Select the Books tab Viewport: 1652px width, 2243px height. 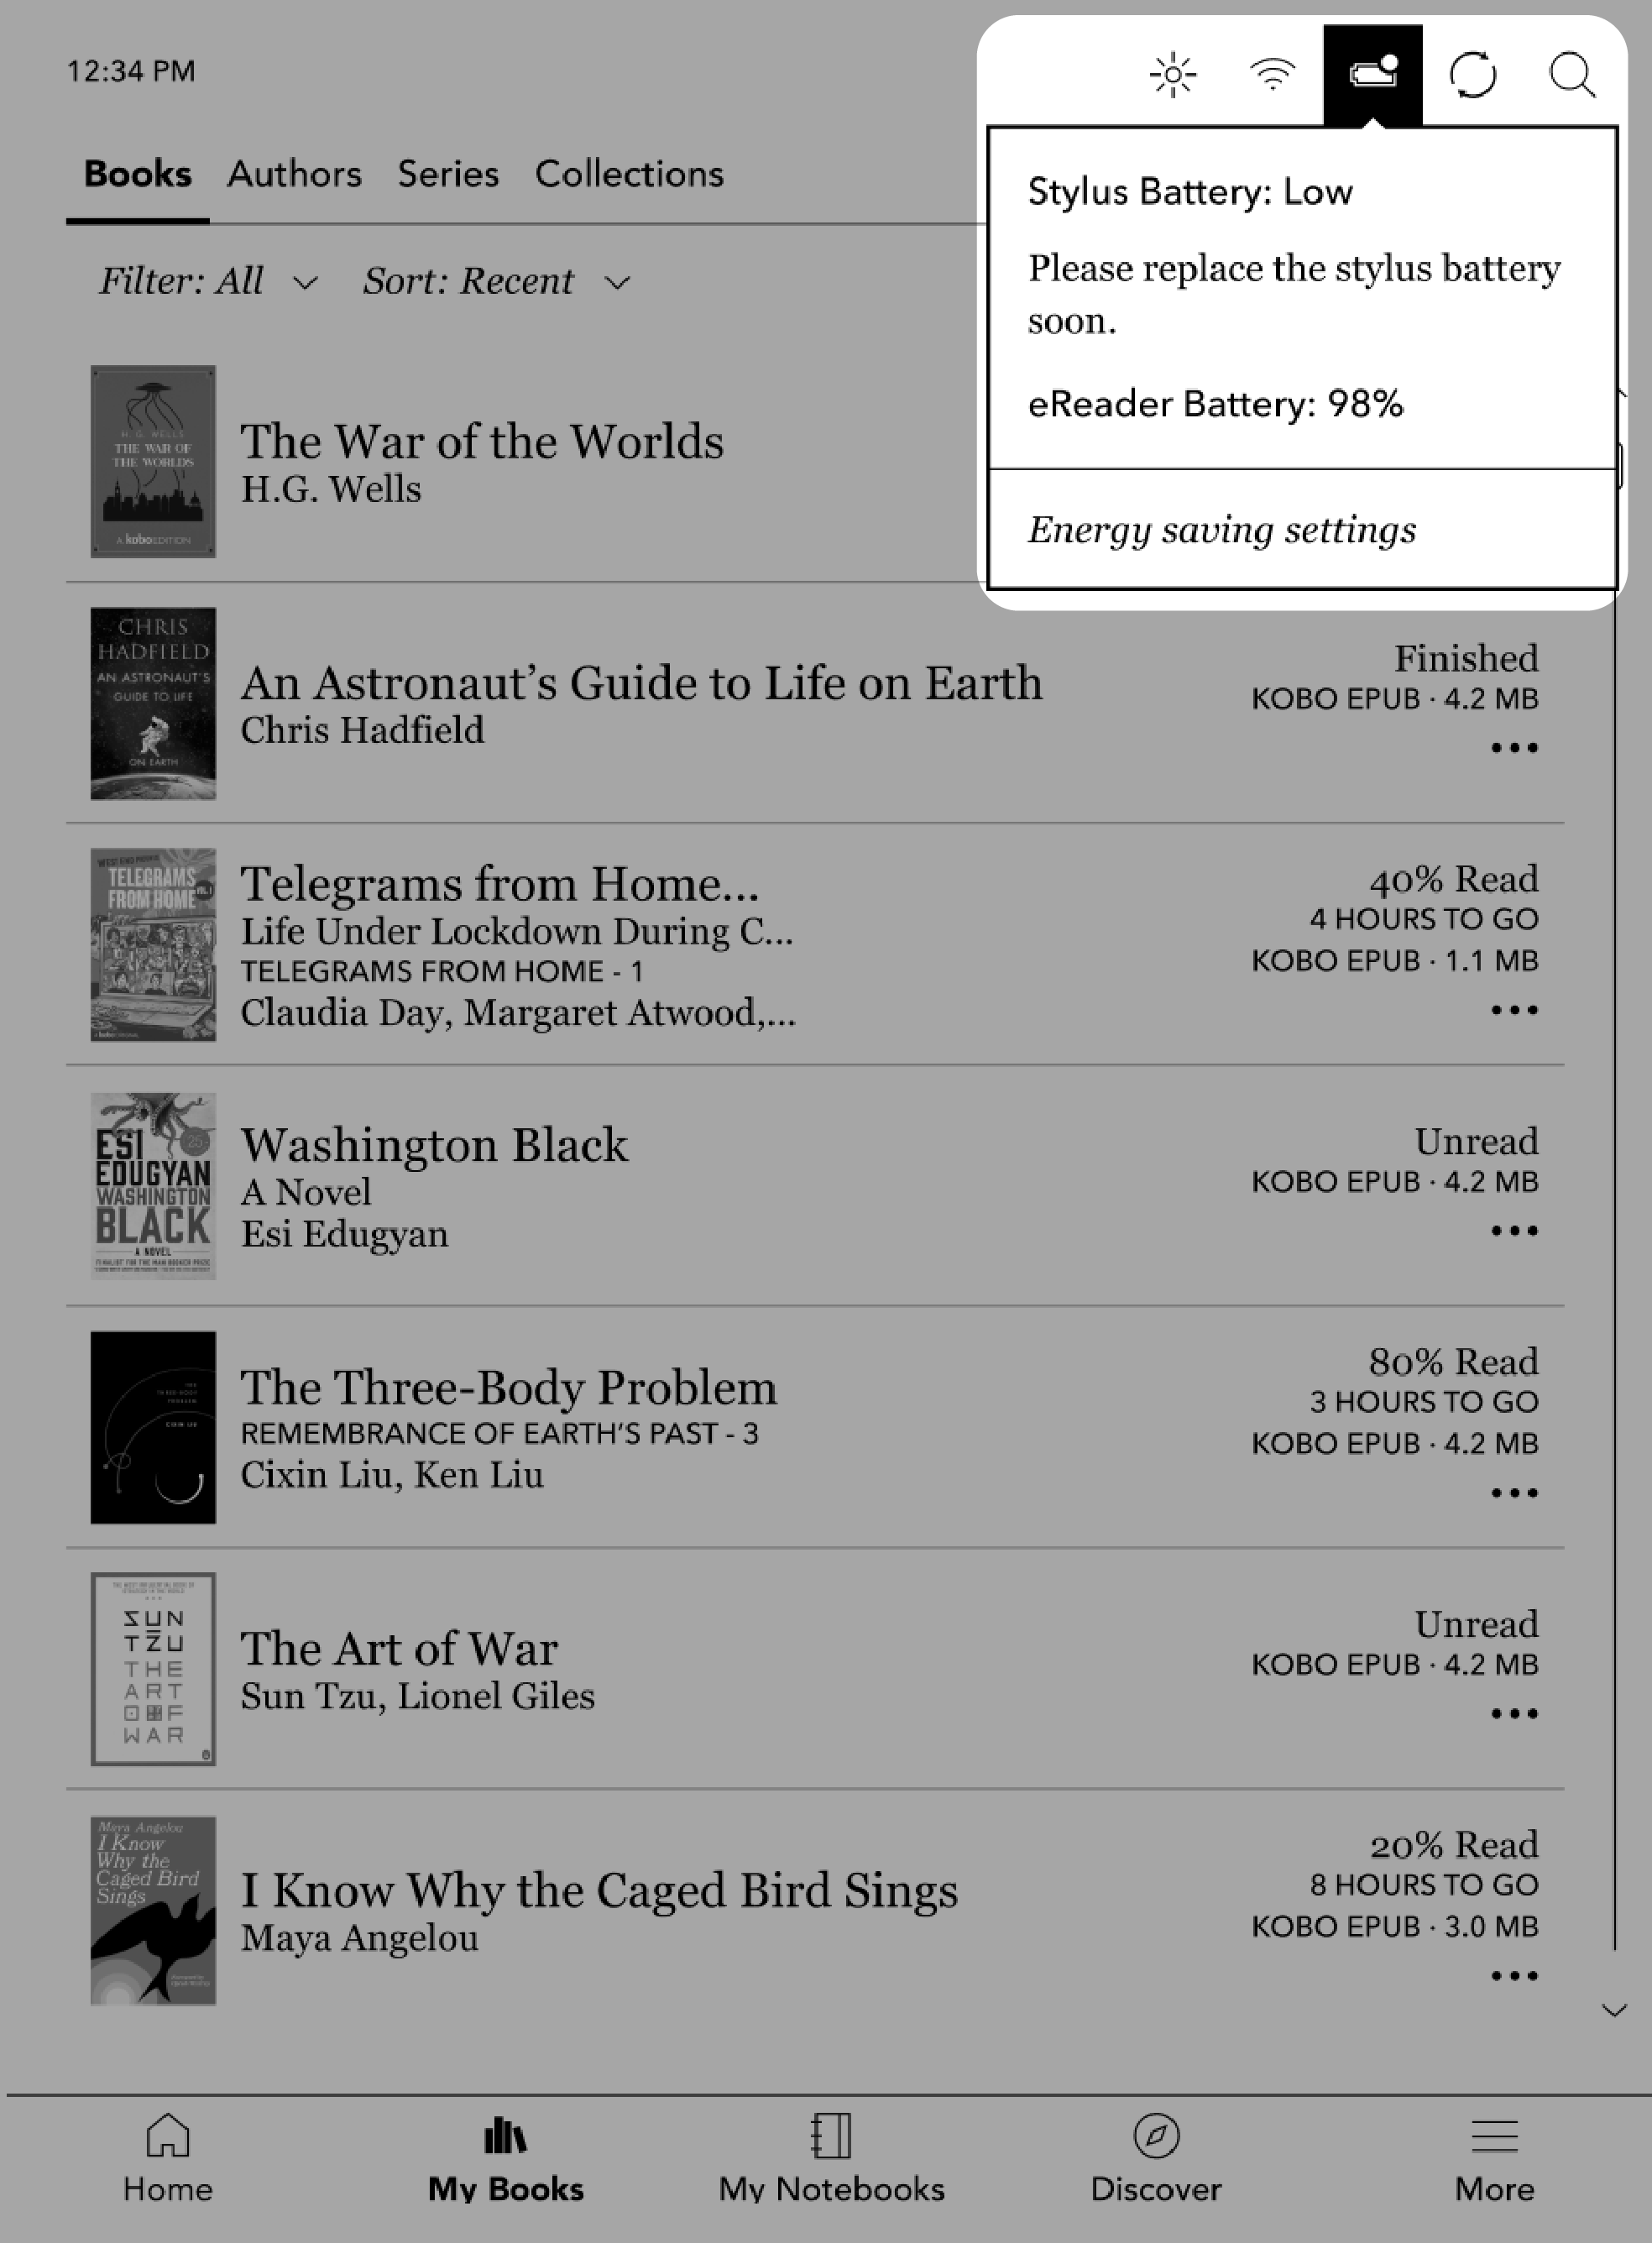[136, 174]
